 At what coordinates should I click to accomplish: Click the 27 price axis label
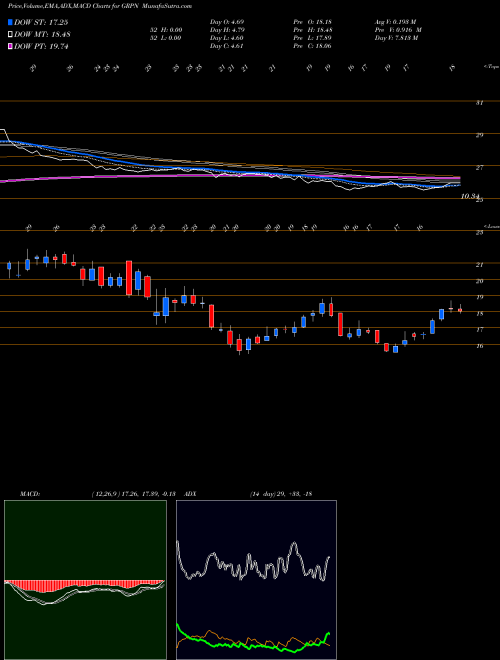point(479,168)
